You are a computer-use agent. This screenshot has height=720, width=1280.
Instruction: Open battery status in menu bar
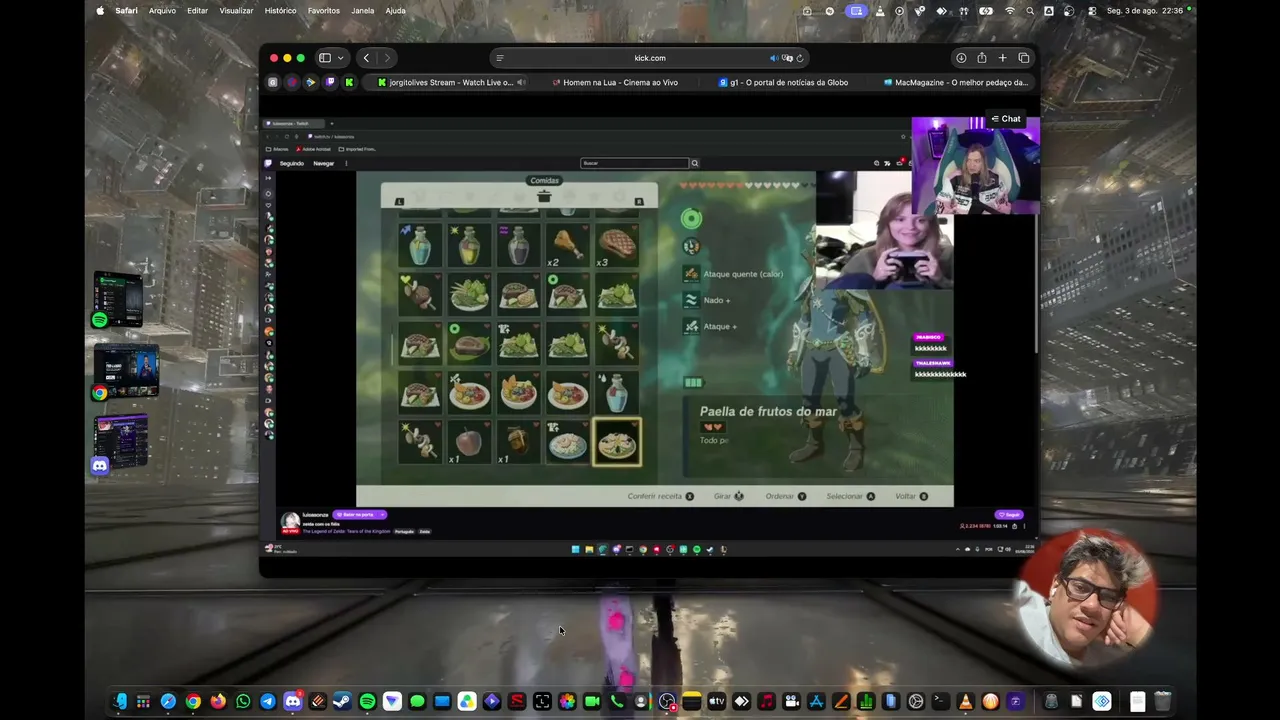(987, 11)
